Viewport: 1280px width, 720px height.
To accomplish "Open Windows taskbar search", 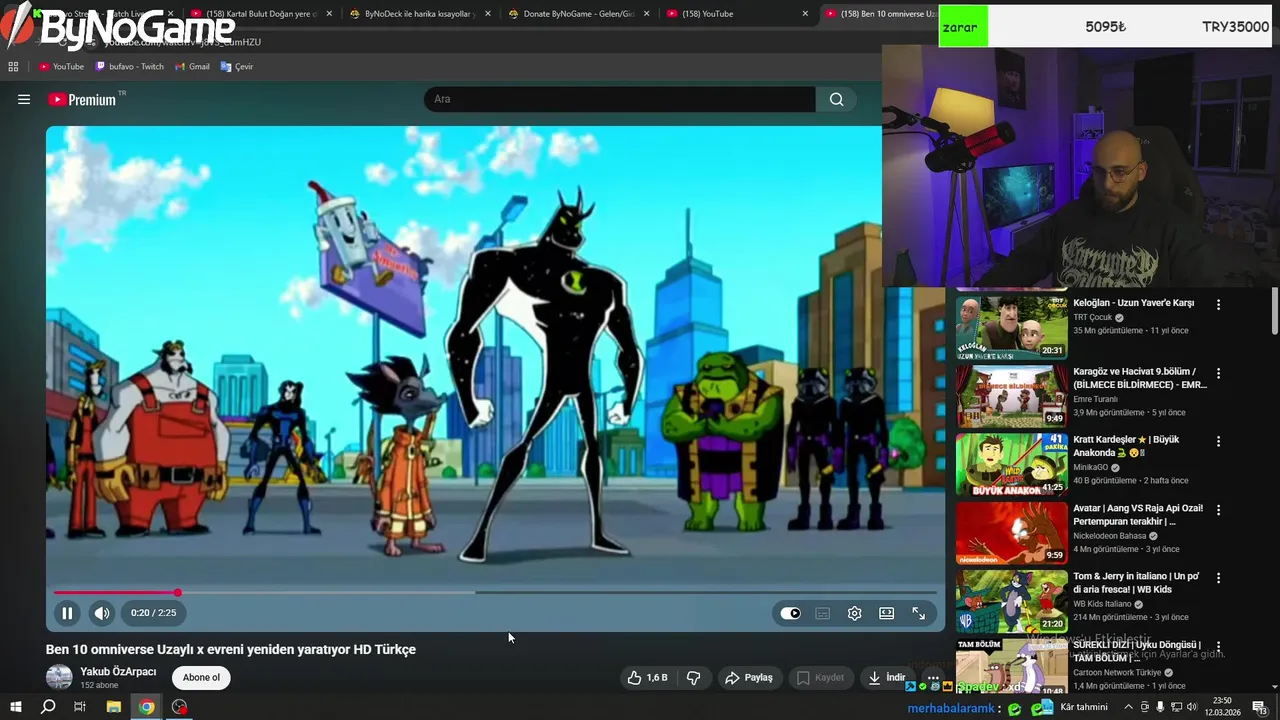I will click(48, 707).
